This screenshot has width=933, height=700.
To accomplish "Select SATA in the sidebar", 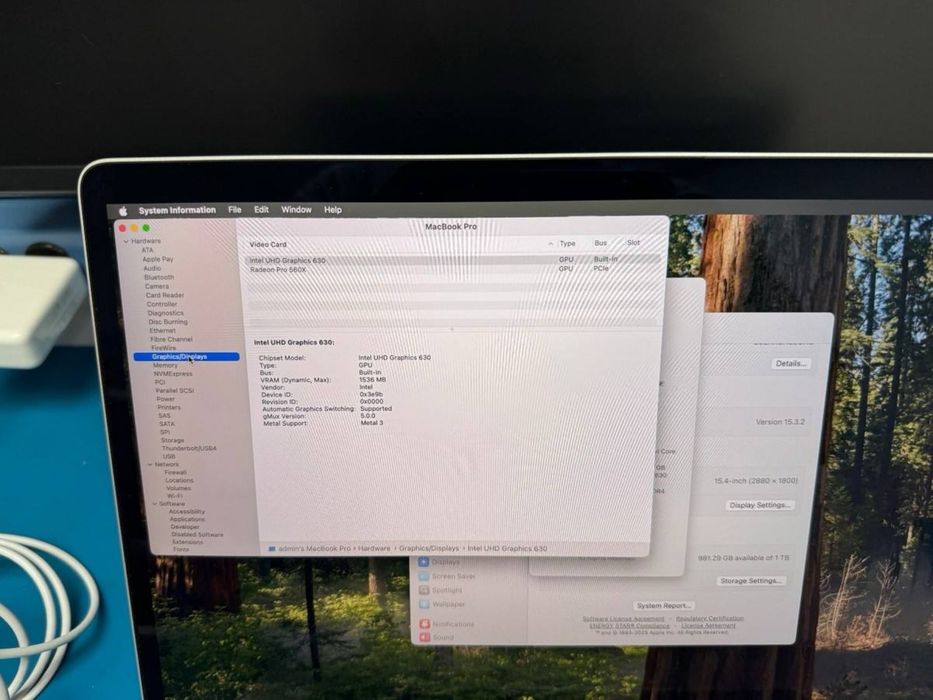I will [x=167, y=424].
